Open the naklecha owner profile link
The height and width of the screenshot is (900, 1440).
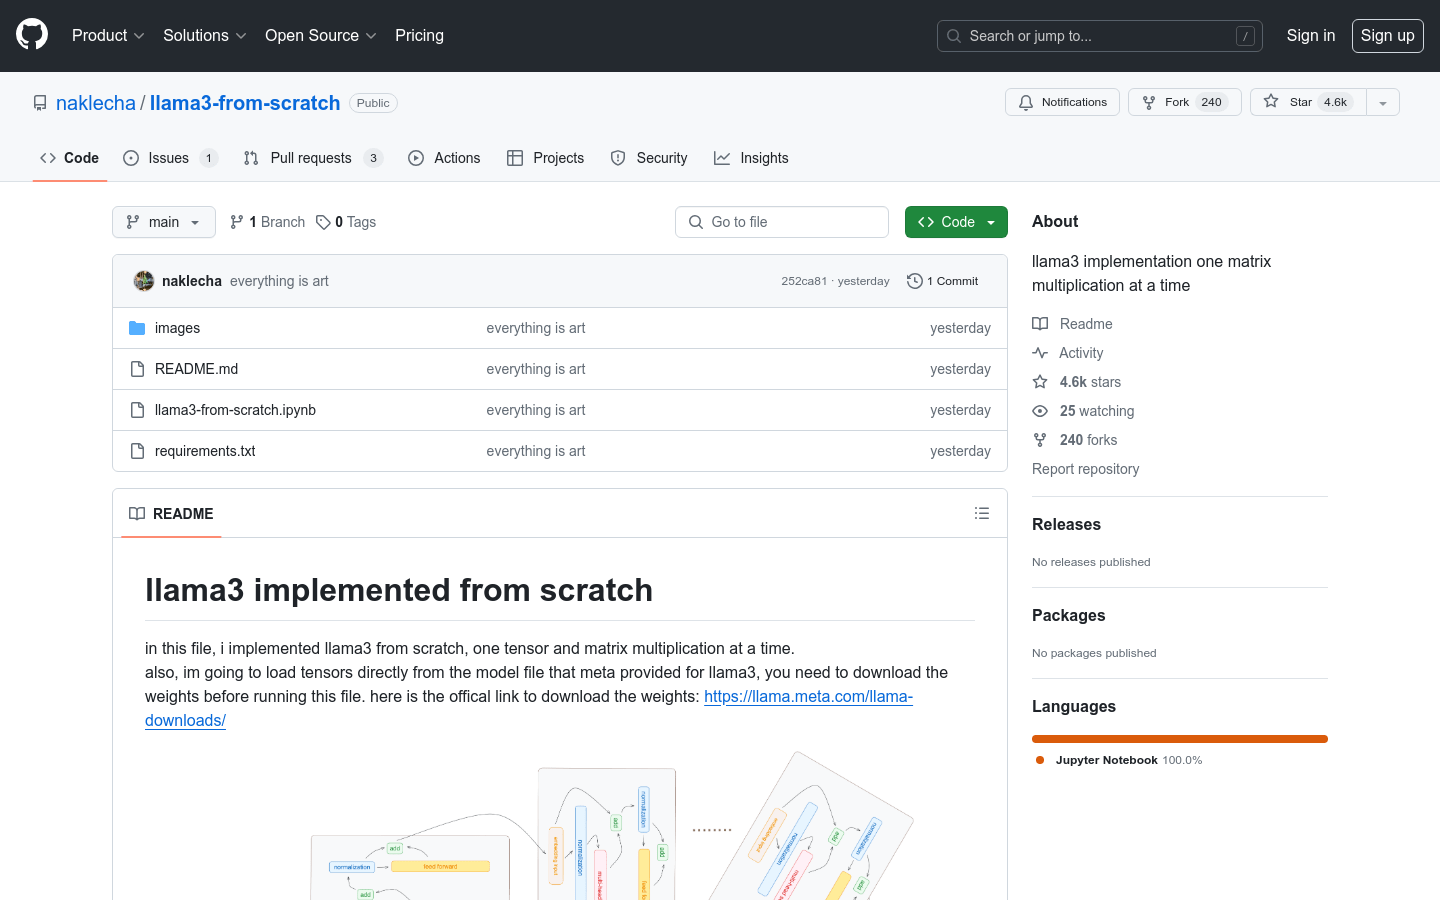tap(96, 103)
